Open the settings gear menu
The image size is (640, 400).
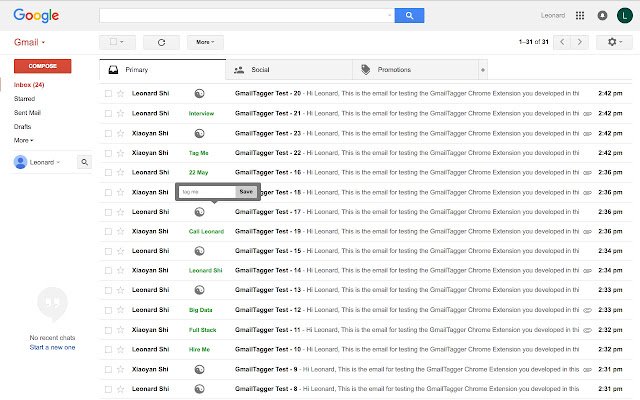(x=614, y=42)
